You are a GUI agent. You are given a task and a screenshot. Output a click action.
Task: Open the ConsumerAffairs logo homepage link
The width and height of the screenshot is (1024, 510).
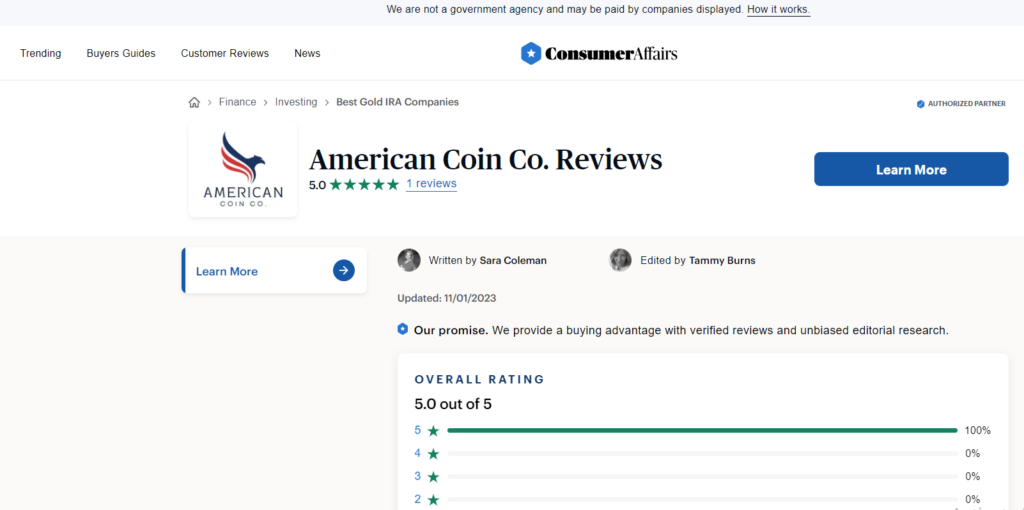(x=599, y=54)
